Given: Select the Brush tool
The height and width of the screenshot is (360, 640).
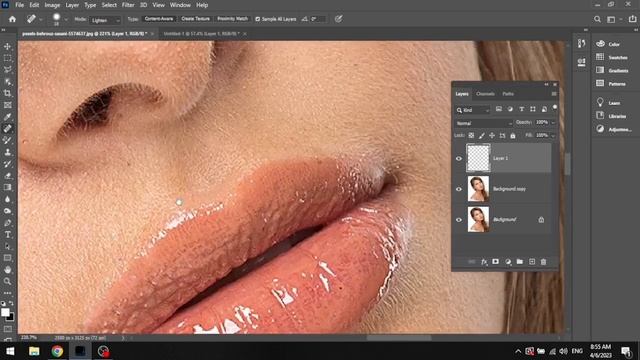Looking at the screenshot, I should point(7,140).
